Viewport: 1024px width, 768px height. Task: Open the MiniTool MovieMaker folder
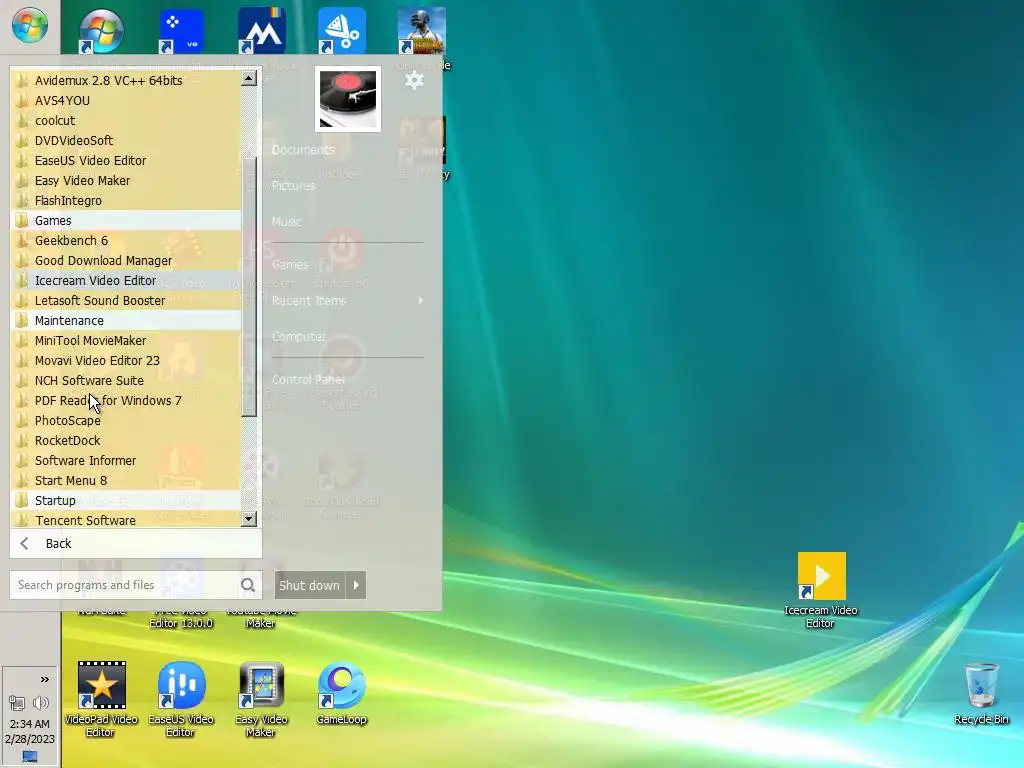coord(126,340)
